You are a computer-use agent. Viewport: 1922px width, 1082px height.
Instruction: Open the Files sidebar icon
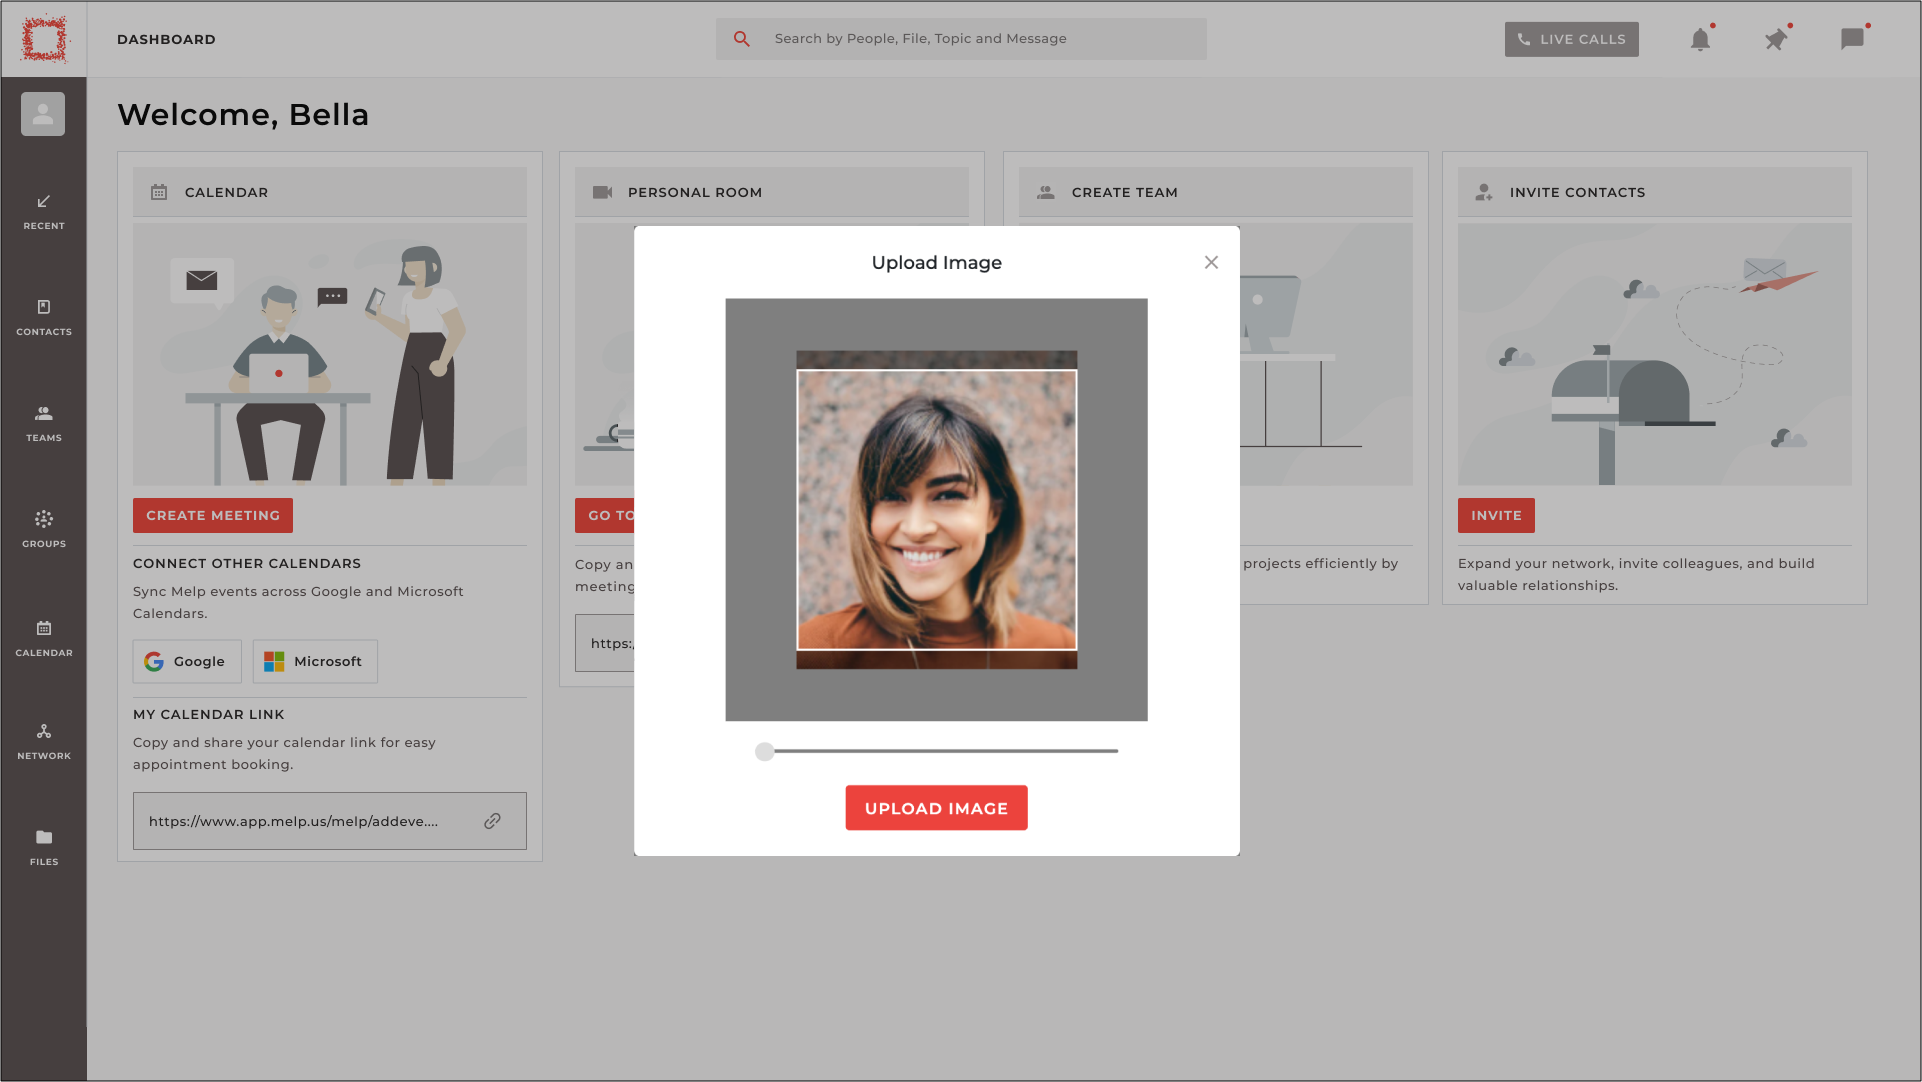[x=44, y=846]
